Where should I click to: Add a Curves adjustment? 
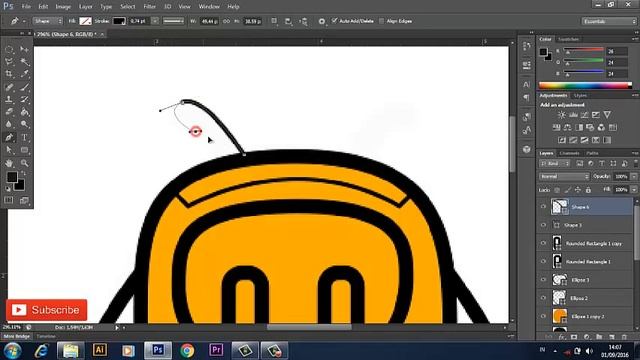tap(584, 115)
